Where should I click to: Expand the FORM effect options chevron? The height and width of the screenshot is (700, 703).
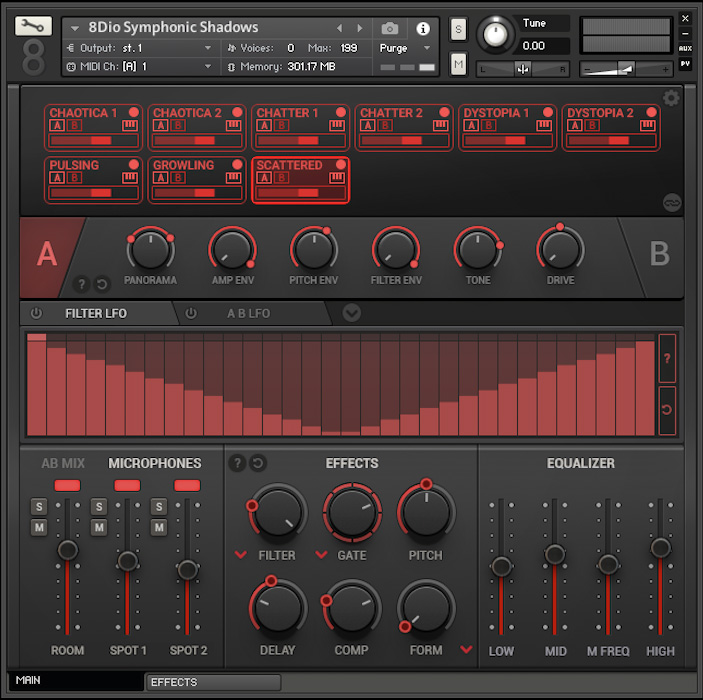pyautogui.click(x=466, y=649)
